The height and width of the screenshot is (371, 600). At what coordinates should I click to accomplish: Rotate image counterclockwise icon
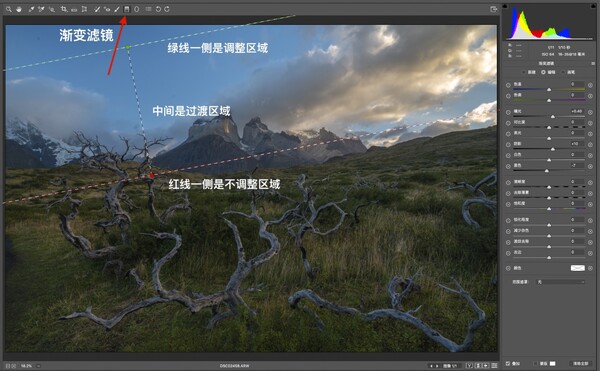[x=158, y=9]
